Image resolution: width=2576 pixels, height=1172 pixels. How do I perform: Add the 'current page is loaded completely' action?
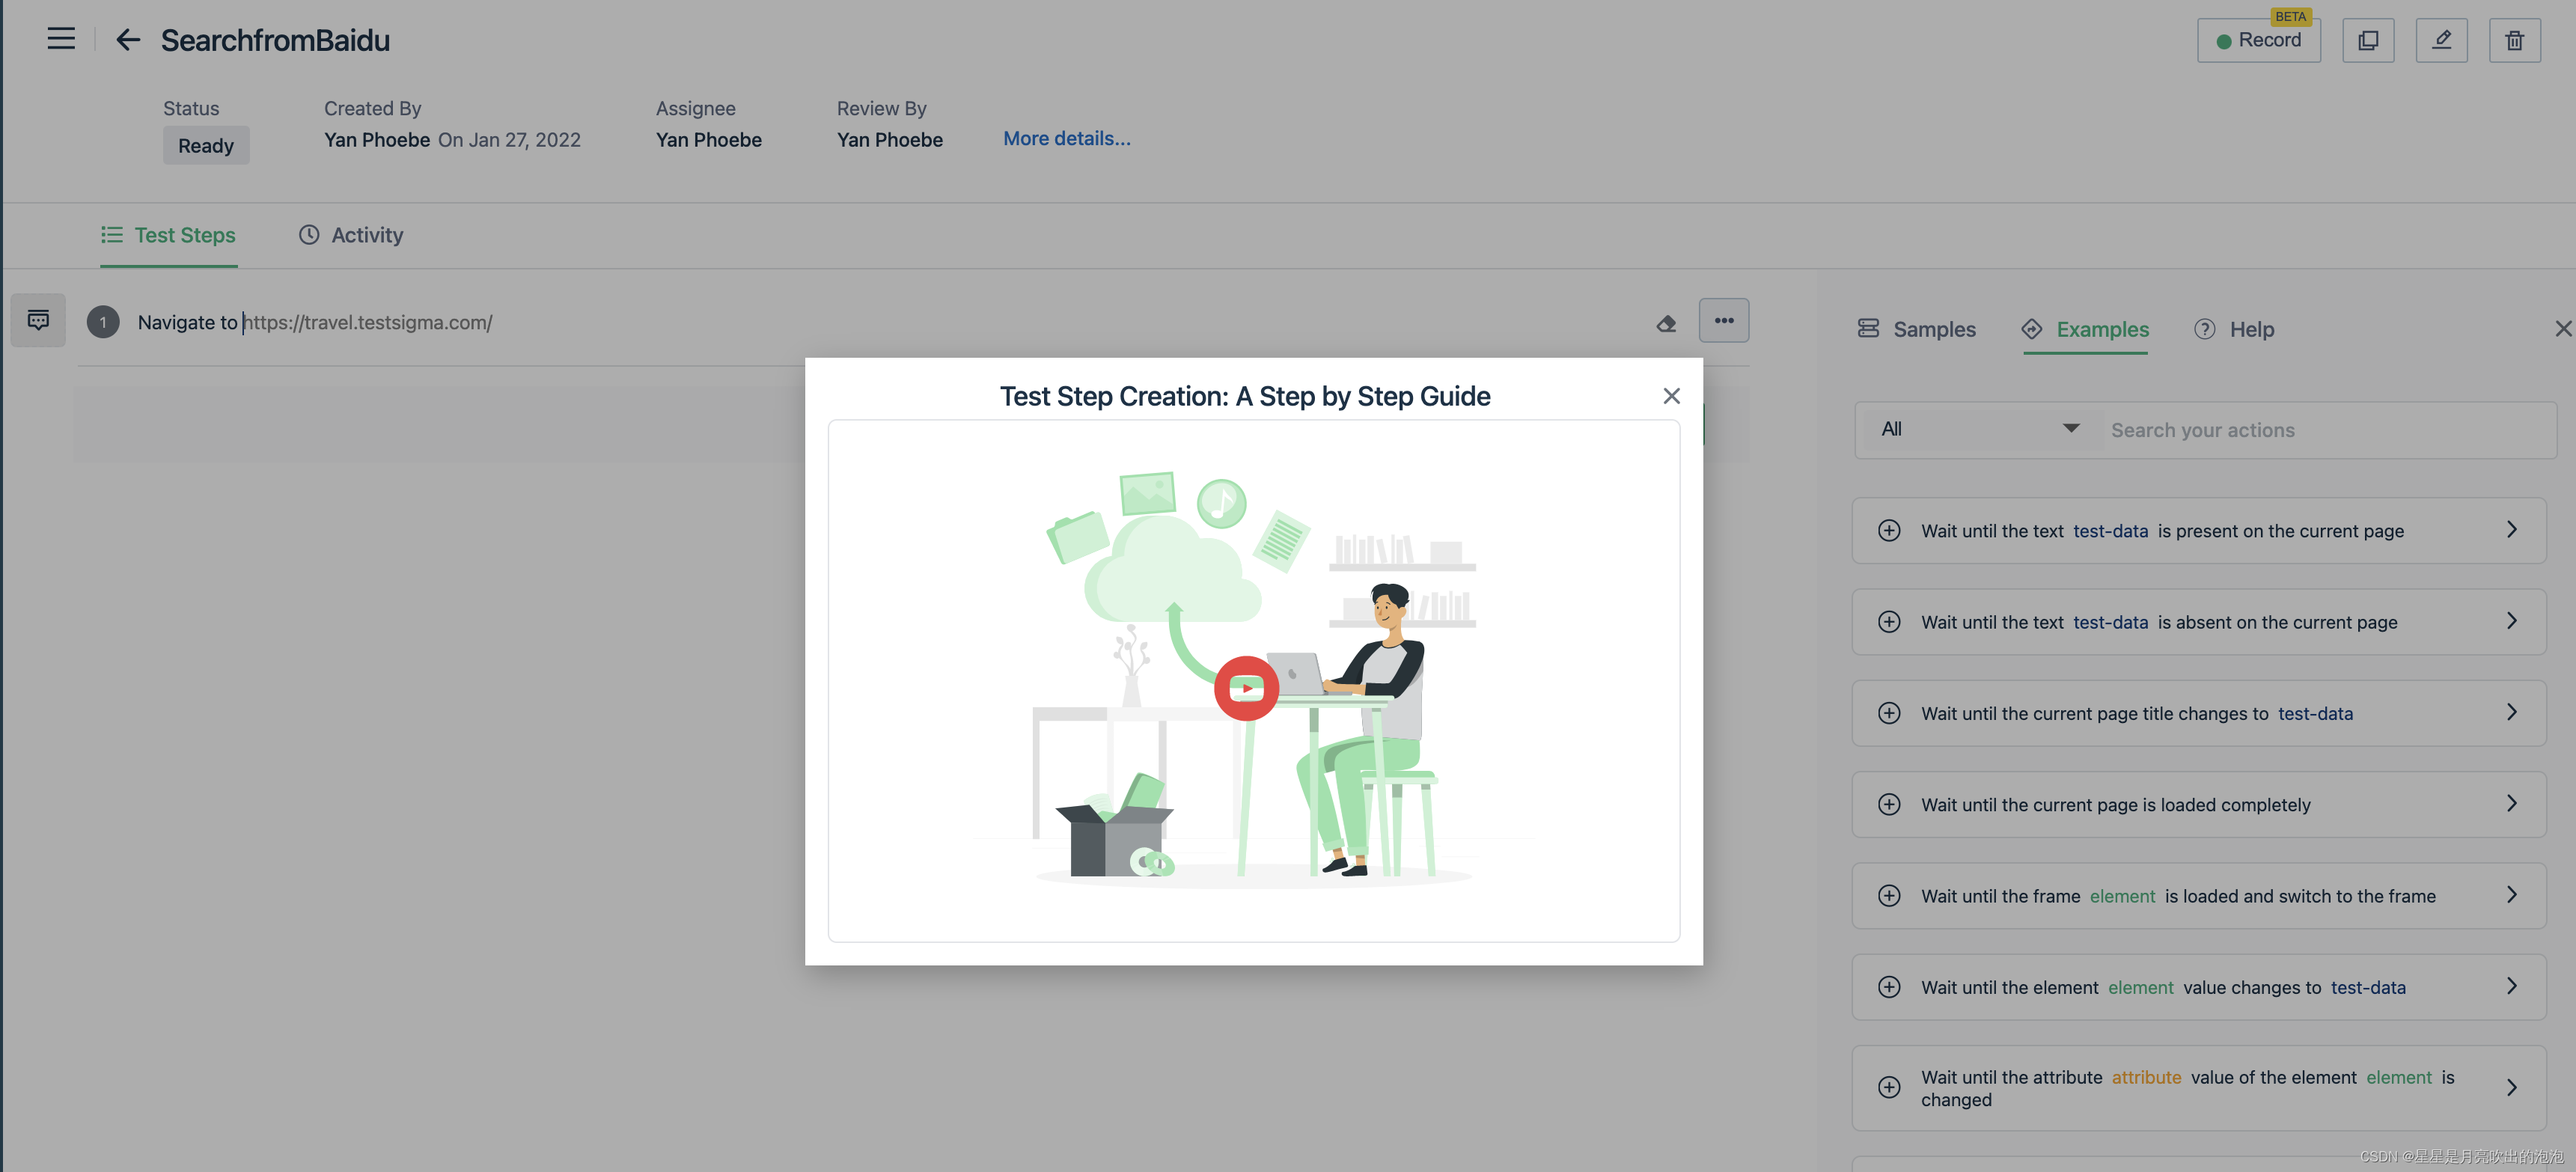(x=1888, y=804)
